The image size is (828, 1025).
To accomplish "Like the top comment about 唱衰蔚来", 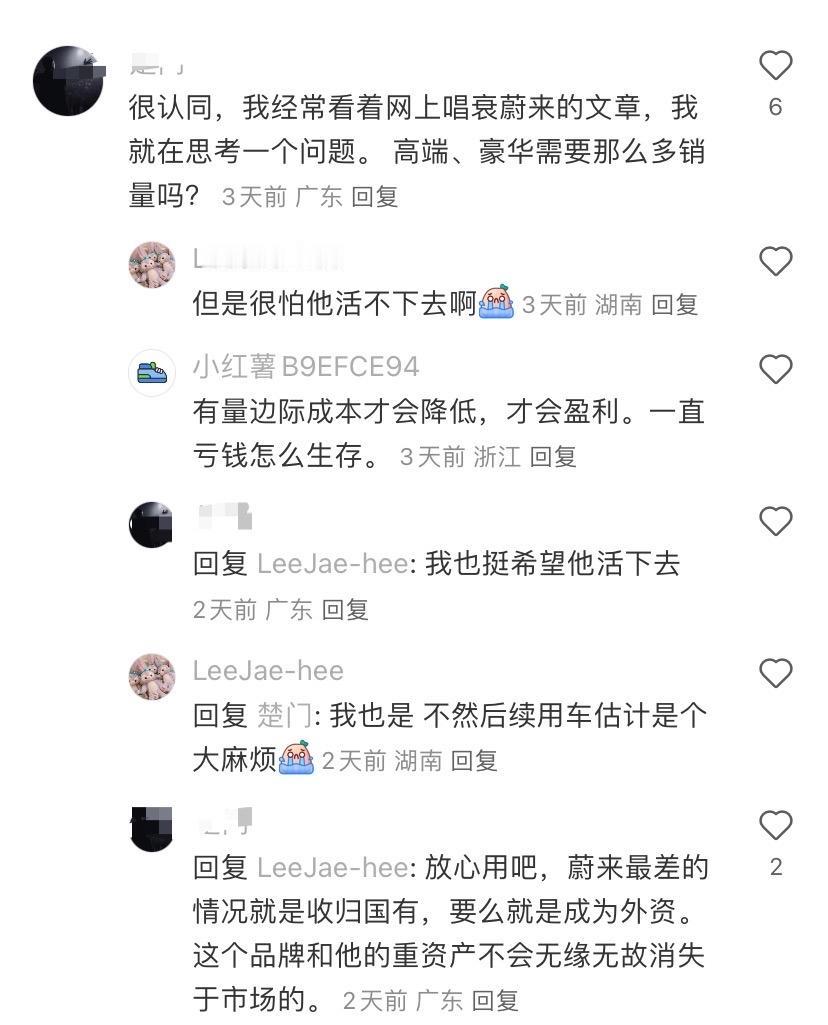I will coord(775,65).
